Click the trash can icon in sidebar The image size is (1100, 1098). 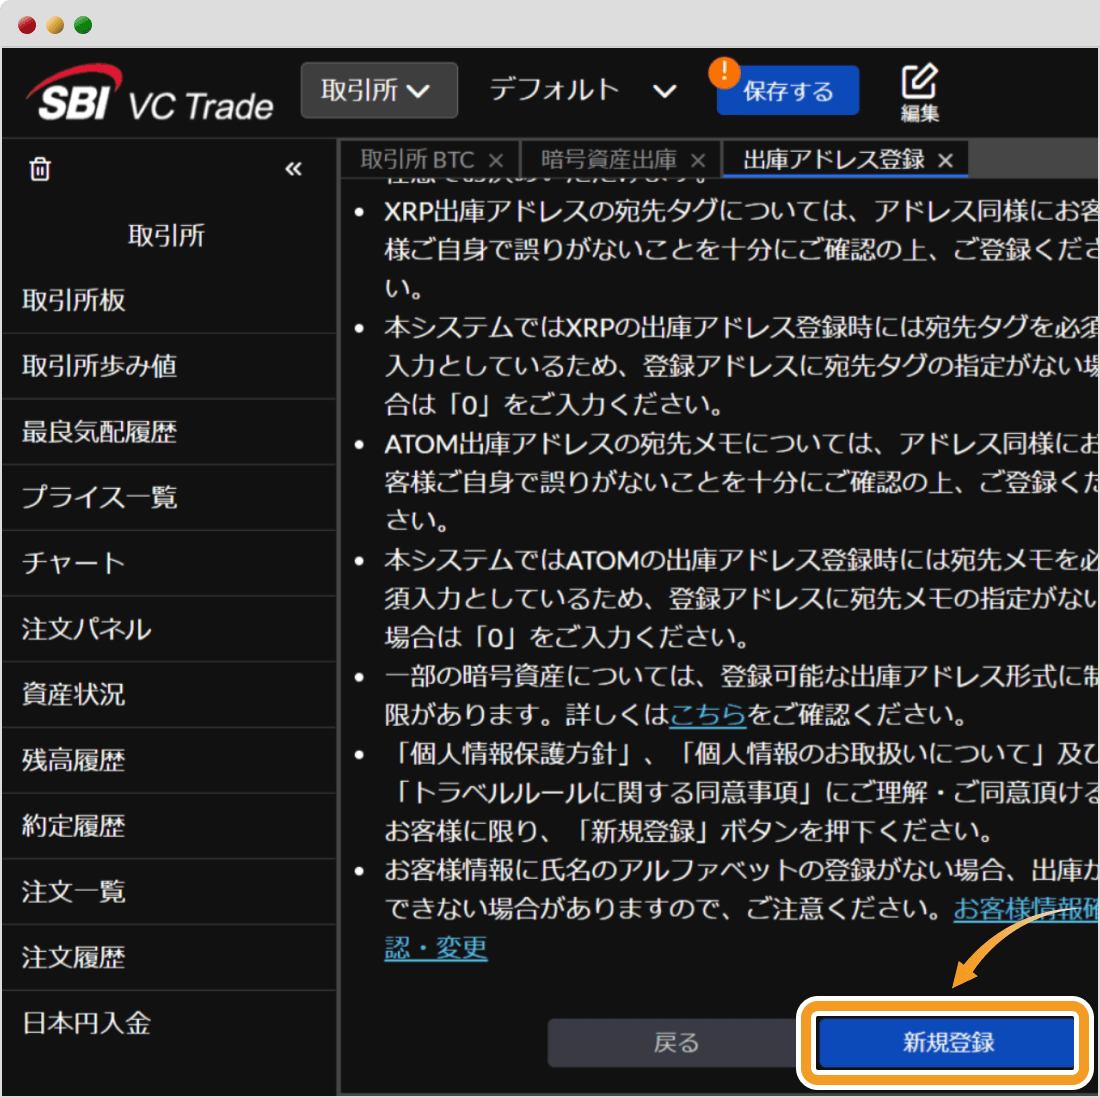point(40,169)
